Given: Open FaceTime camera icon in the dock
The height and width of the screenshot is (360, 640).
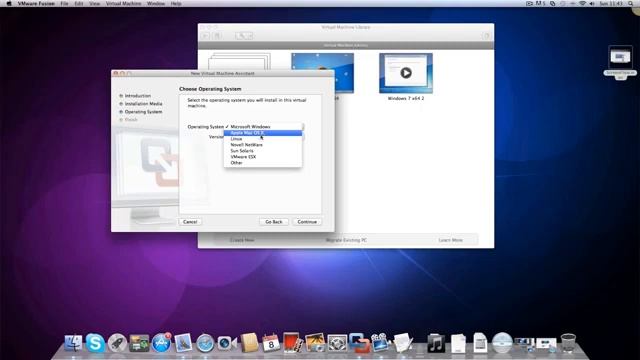Looking at the screenshot, I should point(227,343).
